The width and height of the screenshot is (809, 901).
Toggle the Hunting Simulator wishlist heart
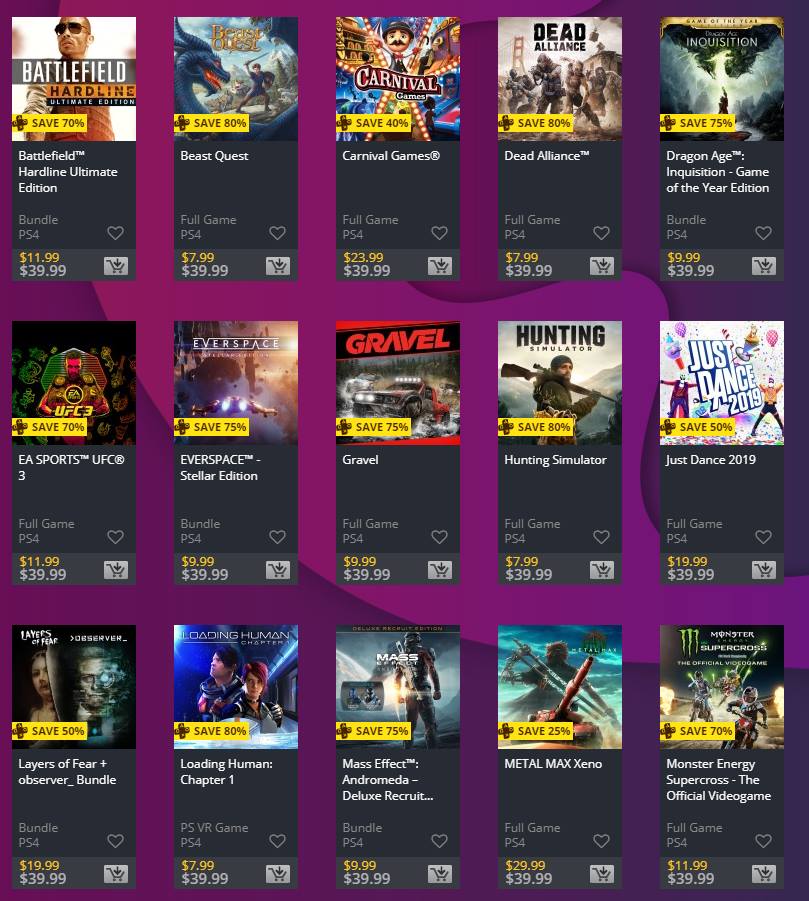[602, 537]
